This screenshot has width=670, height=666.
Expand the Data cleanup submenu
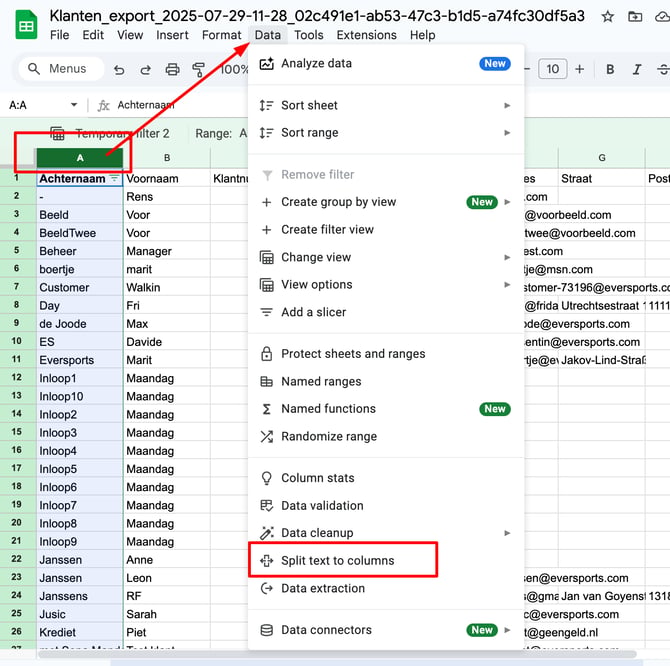pos(386,533)
